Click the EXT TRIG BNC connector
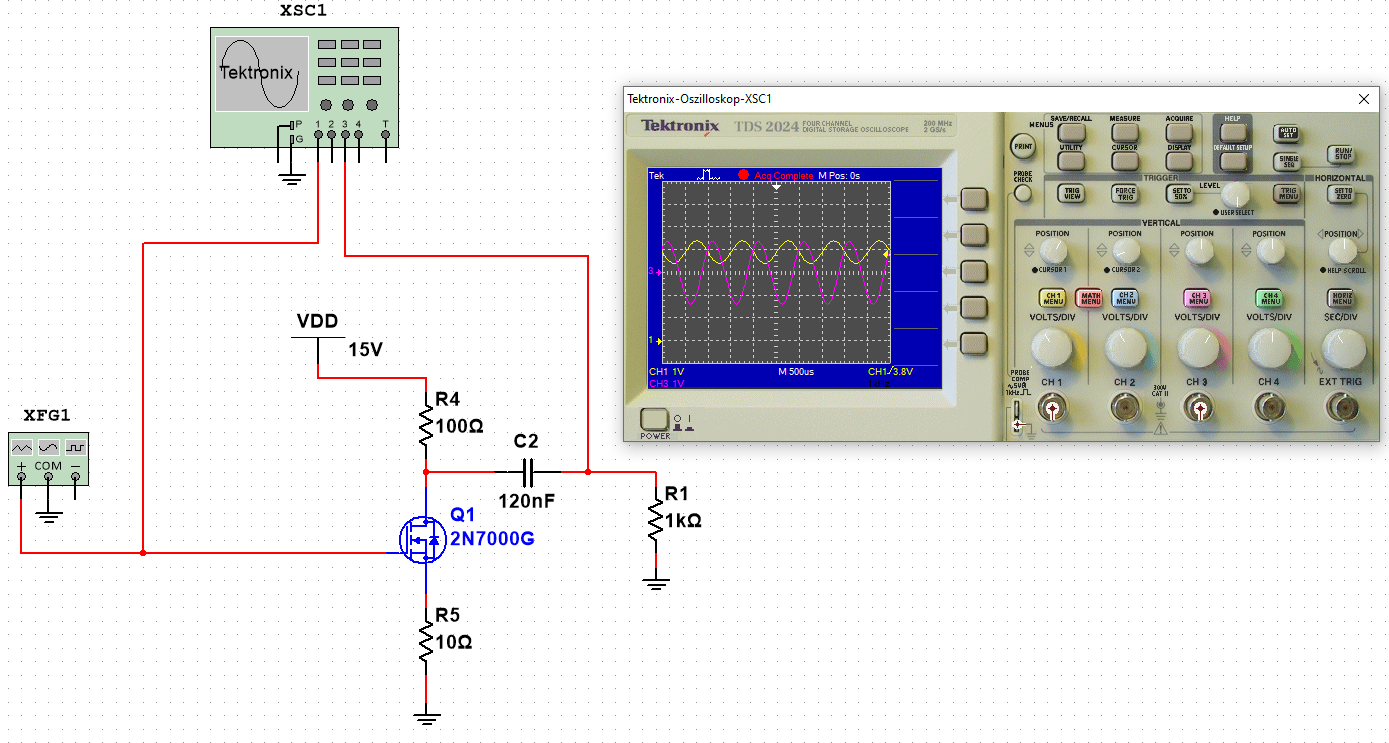Image resolution: width=1389 pixels, height=743 pixels. (x=1341, y=408)
